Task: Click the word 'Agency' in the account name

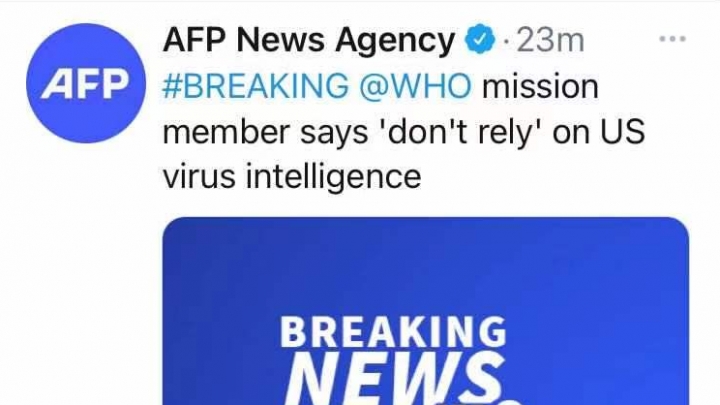Action: [x=395, y=42]
